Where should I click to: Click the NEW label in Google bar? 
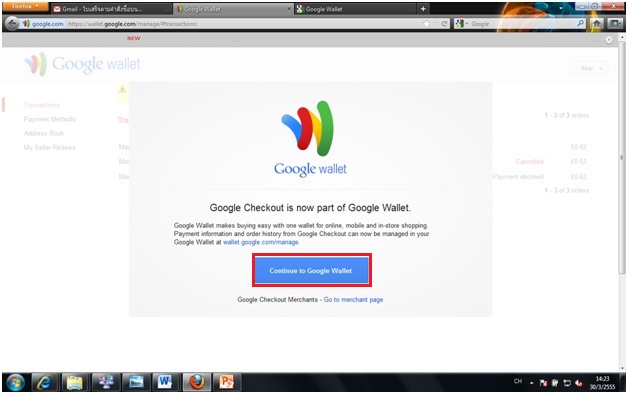(134, 38)
